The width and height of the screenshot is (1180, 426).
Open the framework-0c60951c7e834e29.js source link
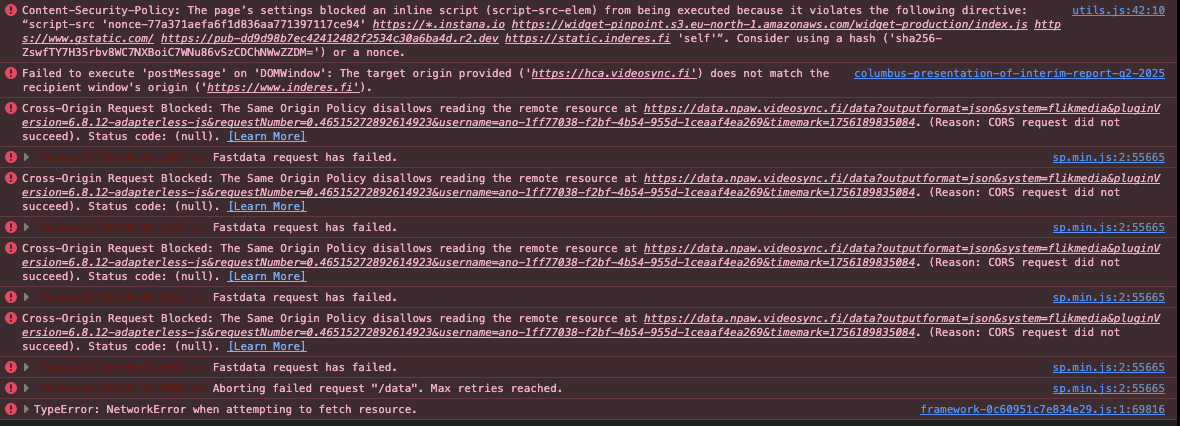1042,409
